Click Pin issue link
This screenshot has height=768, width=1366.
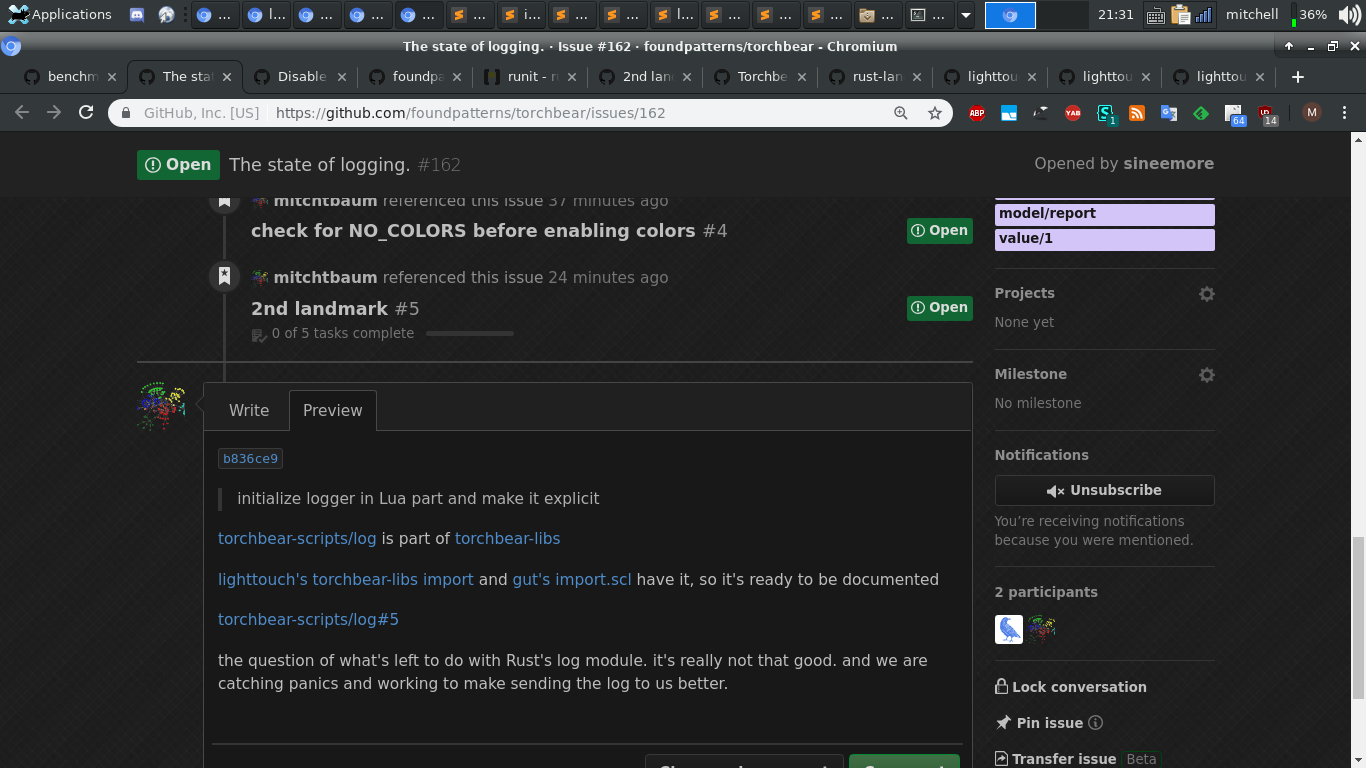point(1039,723)
